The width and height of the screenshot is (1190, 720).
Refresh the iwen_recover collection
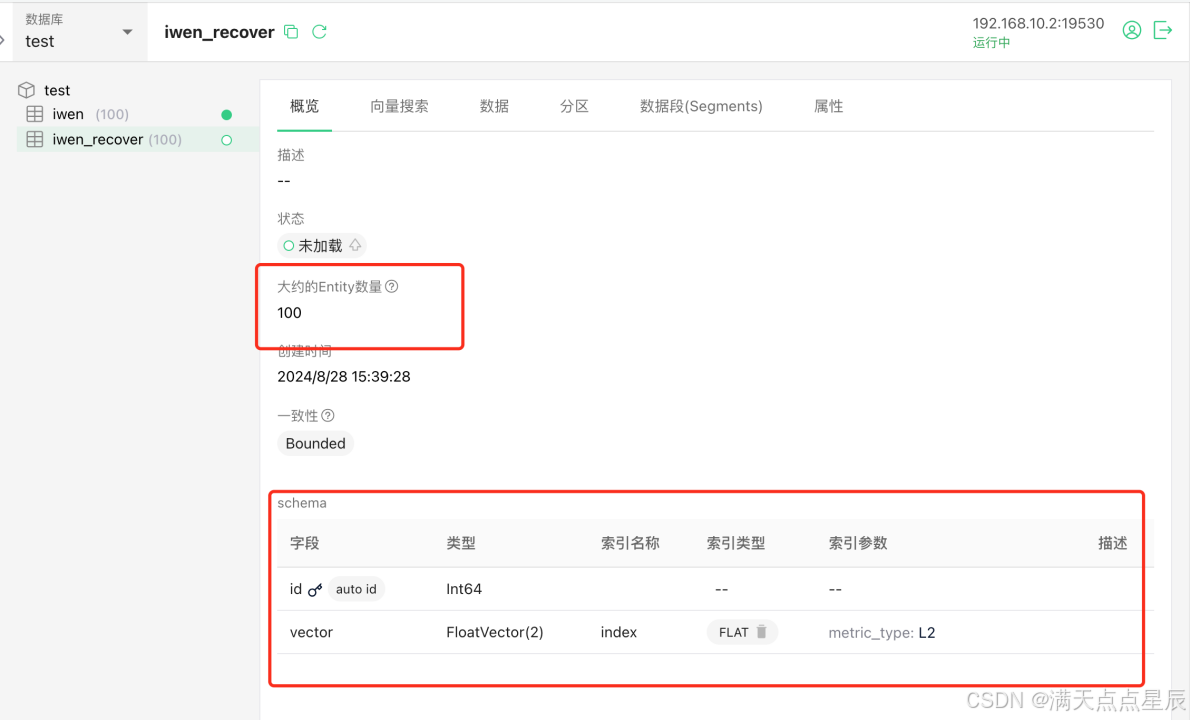coord(320,32)
